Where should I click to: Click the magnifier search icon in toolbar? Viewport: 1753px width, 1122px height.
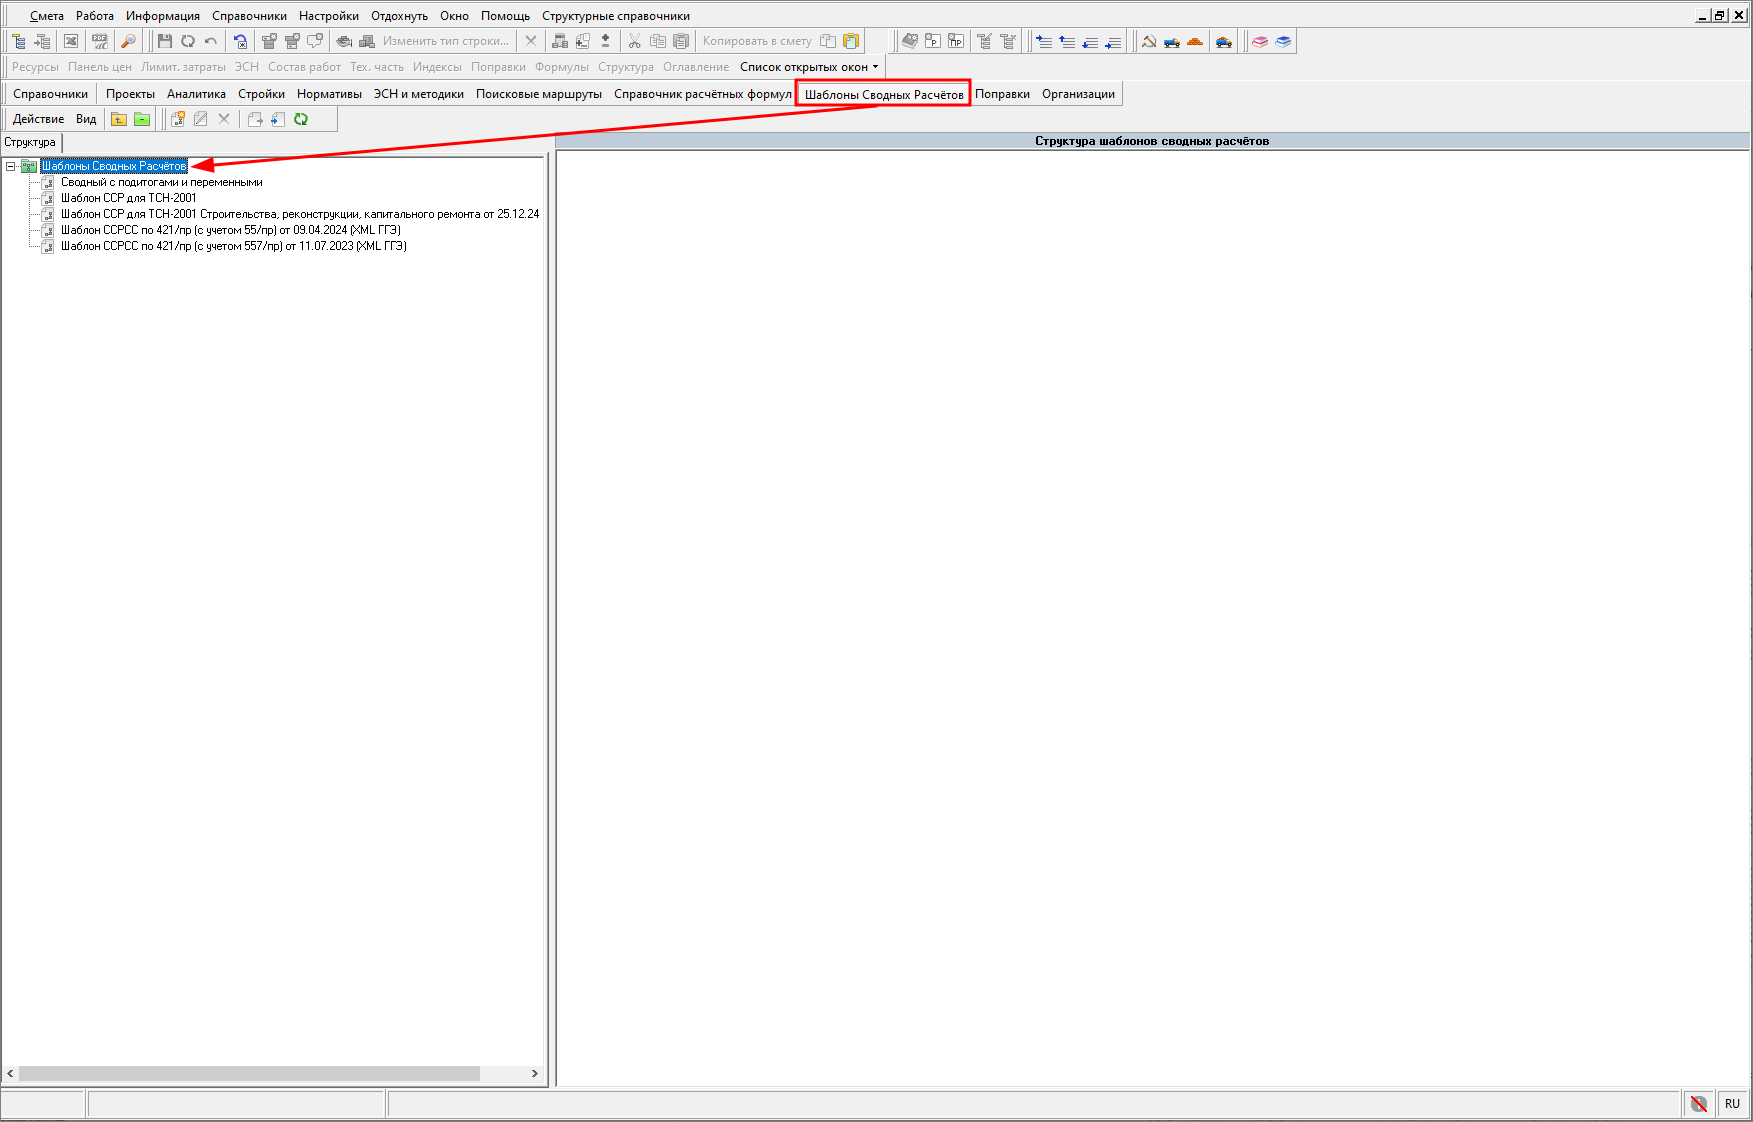click(128, 41)
